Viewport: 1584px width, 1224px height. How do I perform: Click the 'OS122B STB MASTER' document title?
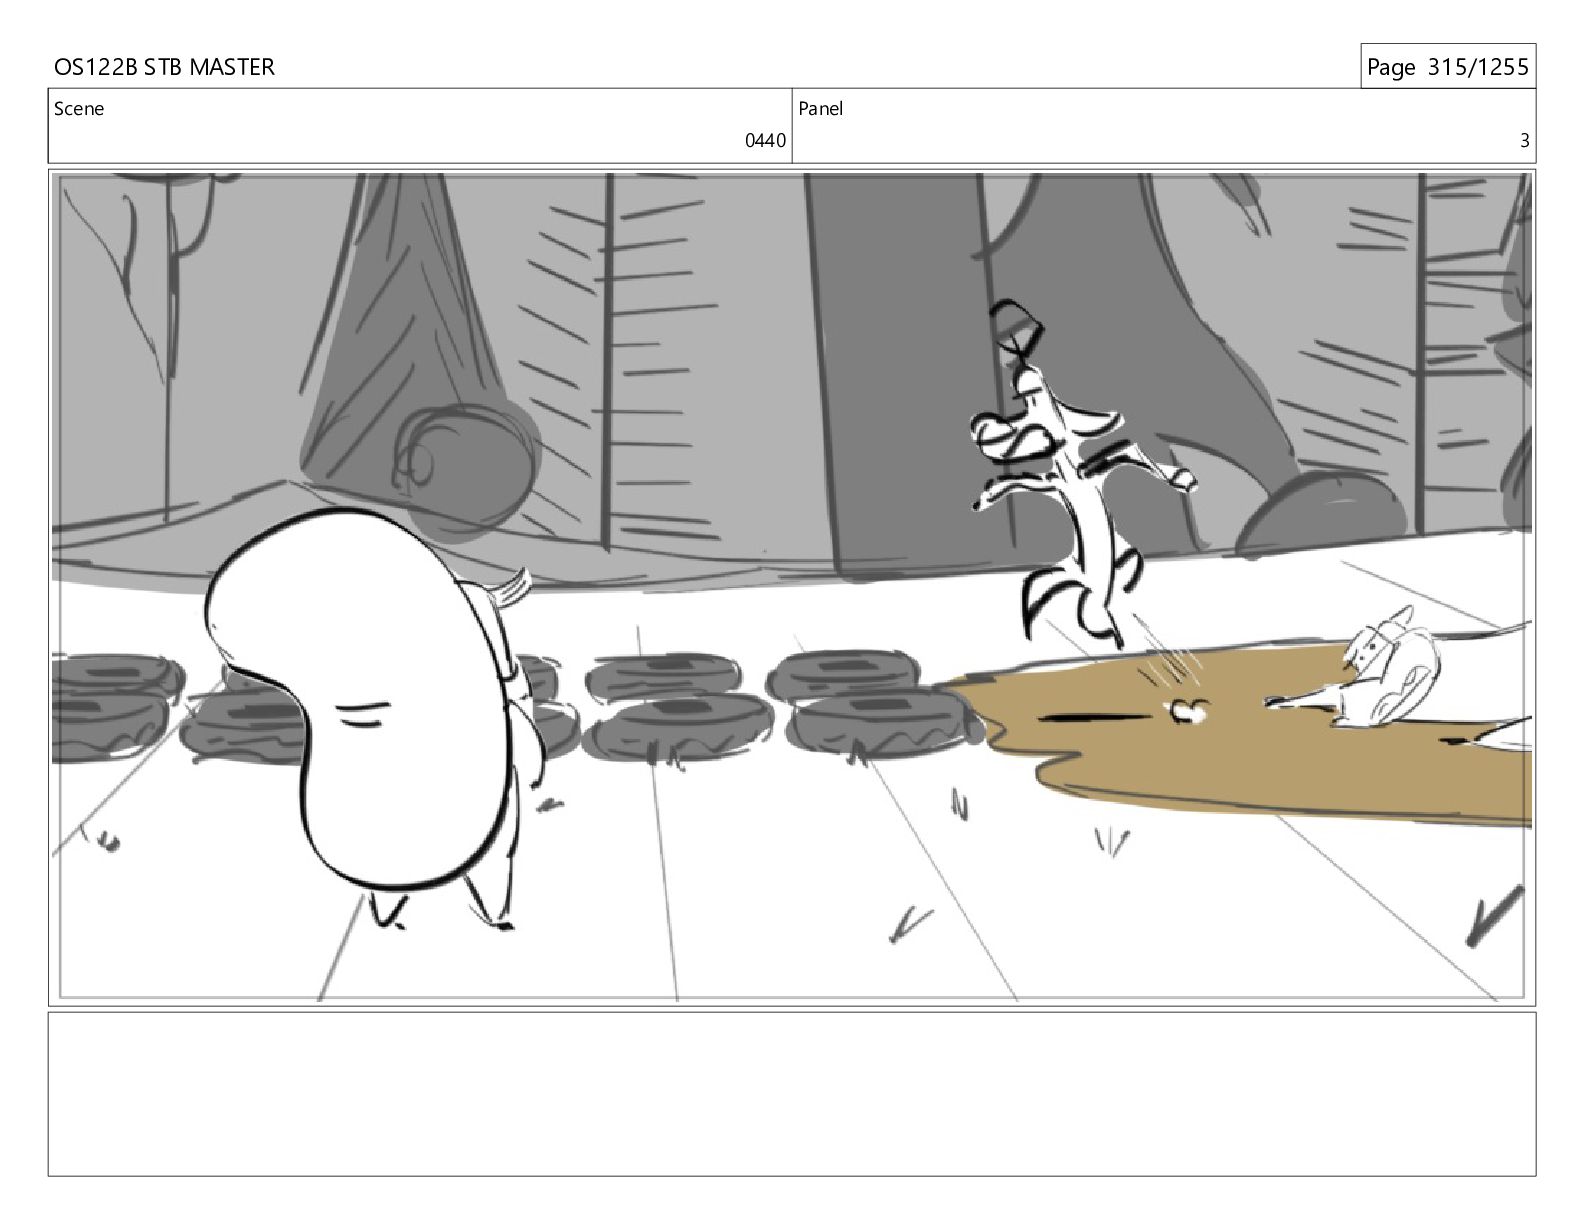pos(164,67)
